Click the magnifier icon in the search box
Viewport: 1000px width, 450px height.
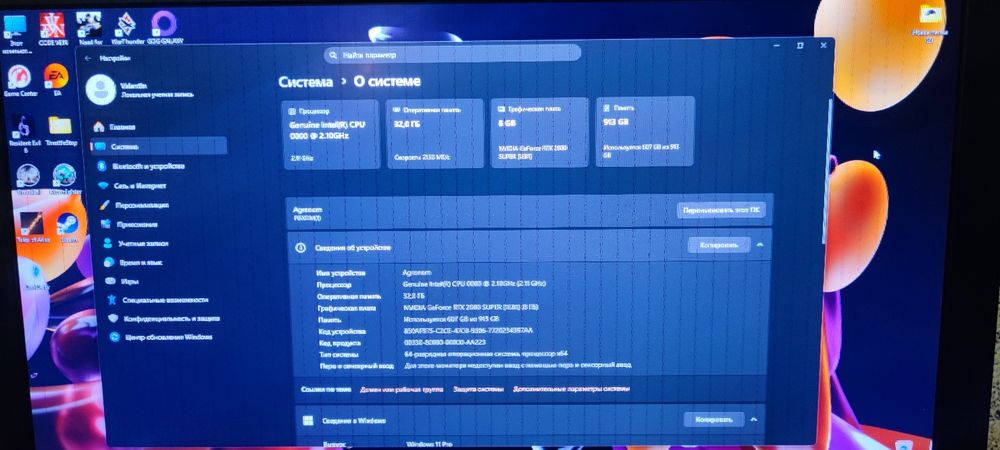coord(334,55)
